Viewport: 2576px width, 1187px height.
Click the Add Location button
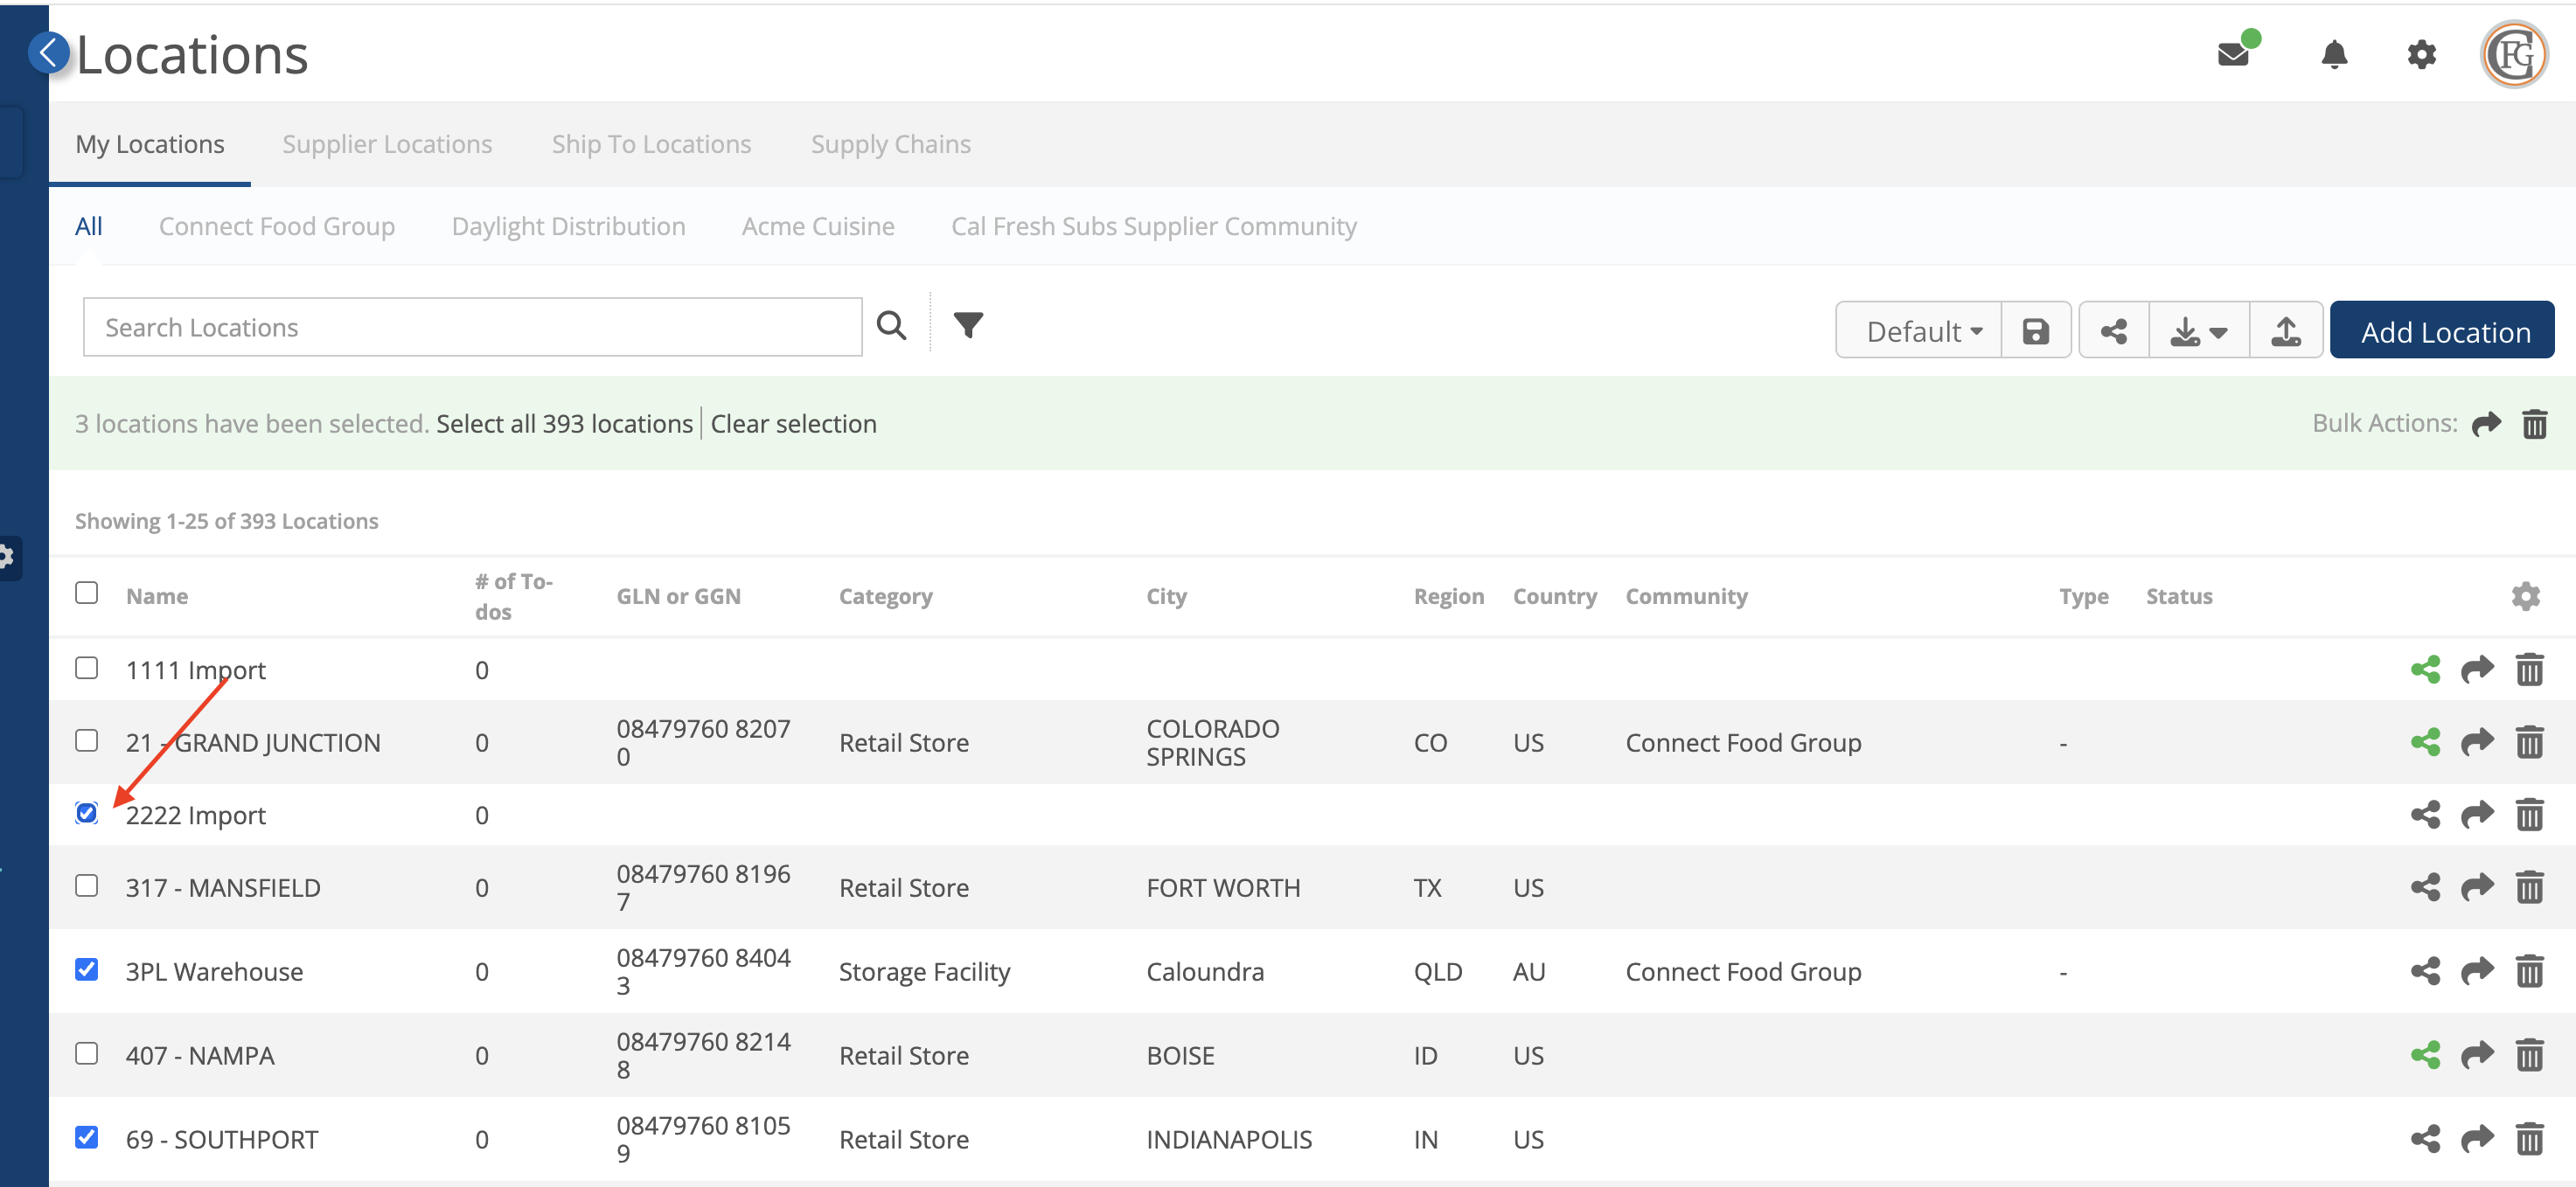pyautogui.click(x=2442, y=330)
